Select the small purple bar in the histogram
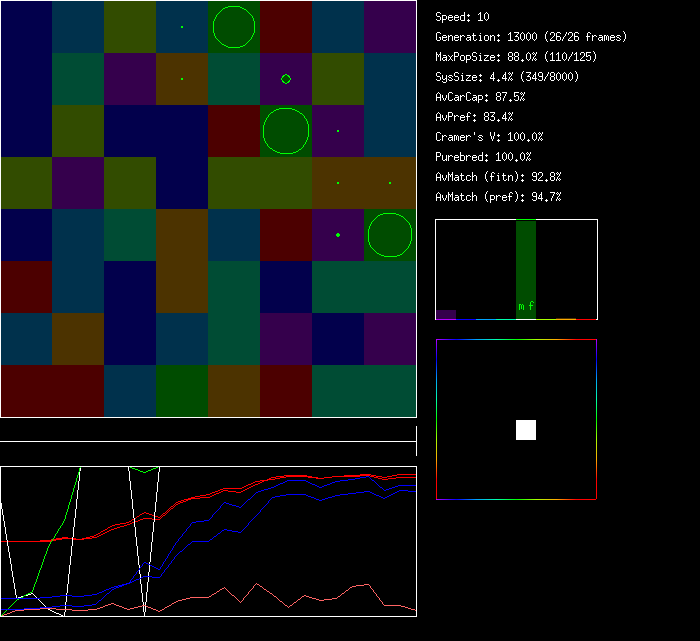The image size is (700, 641). pyautogui.click(x=446, y=314)
